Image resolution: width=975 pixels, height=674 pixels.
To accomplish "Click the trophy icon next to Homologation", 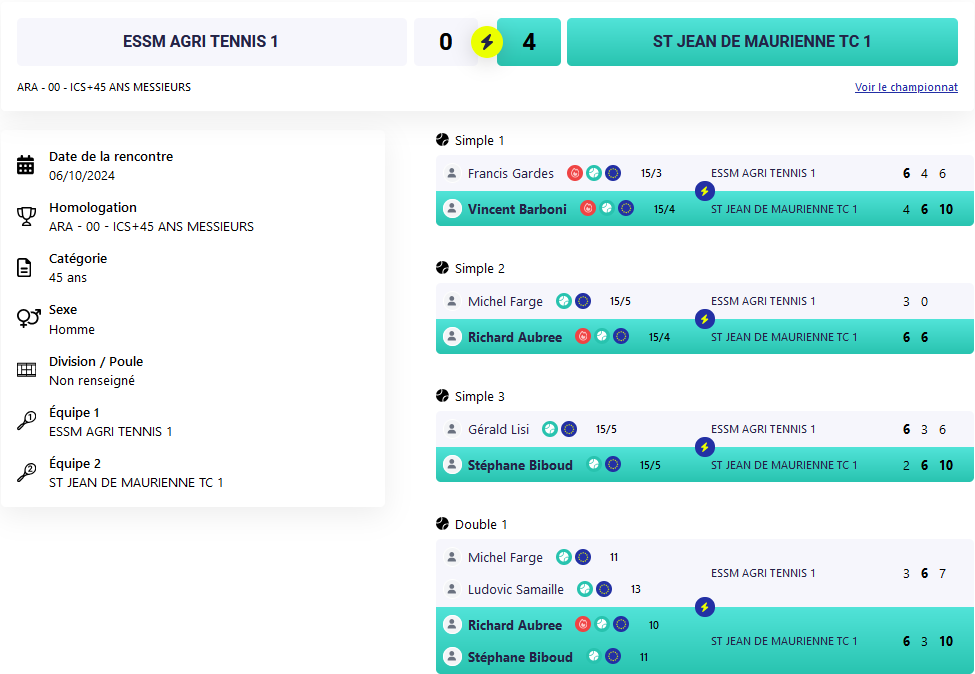I will 25,216.
